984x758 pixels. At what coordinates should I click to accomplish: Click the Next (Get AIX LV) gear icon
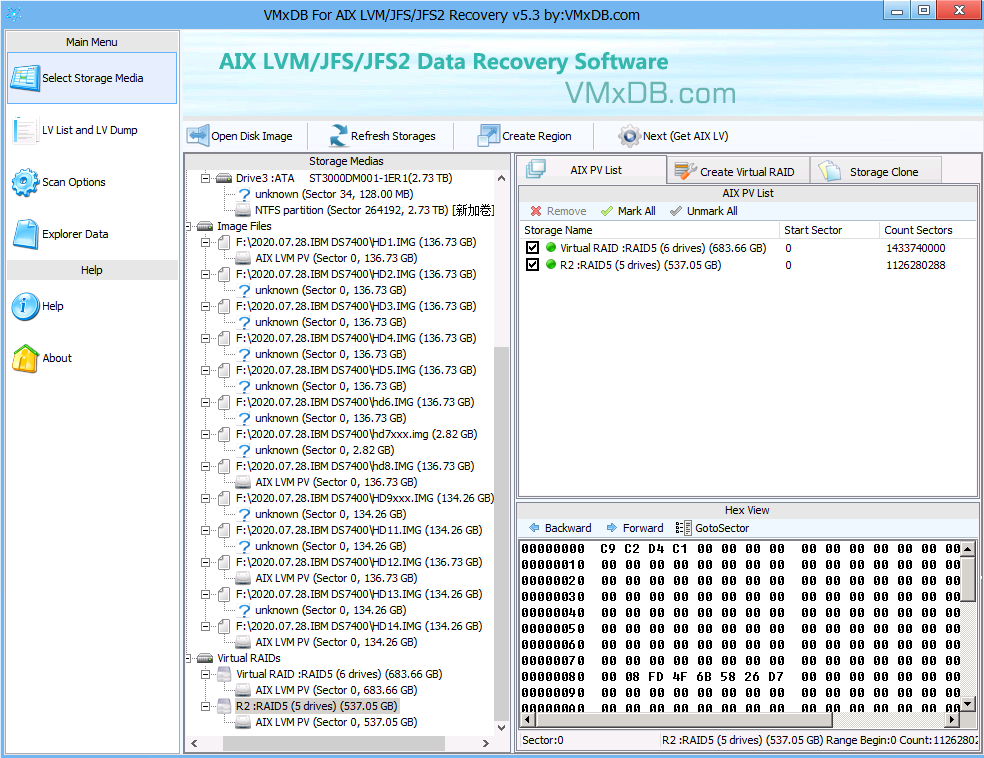(x=629, y=136)
